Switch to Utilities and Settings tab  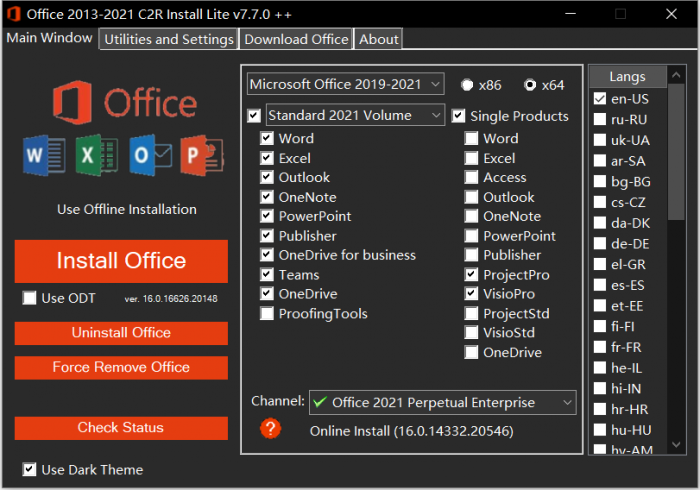coord(169,39)
